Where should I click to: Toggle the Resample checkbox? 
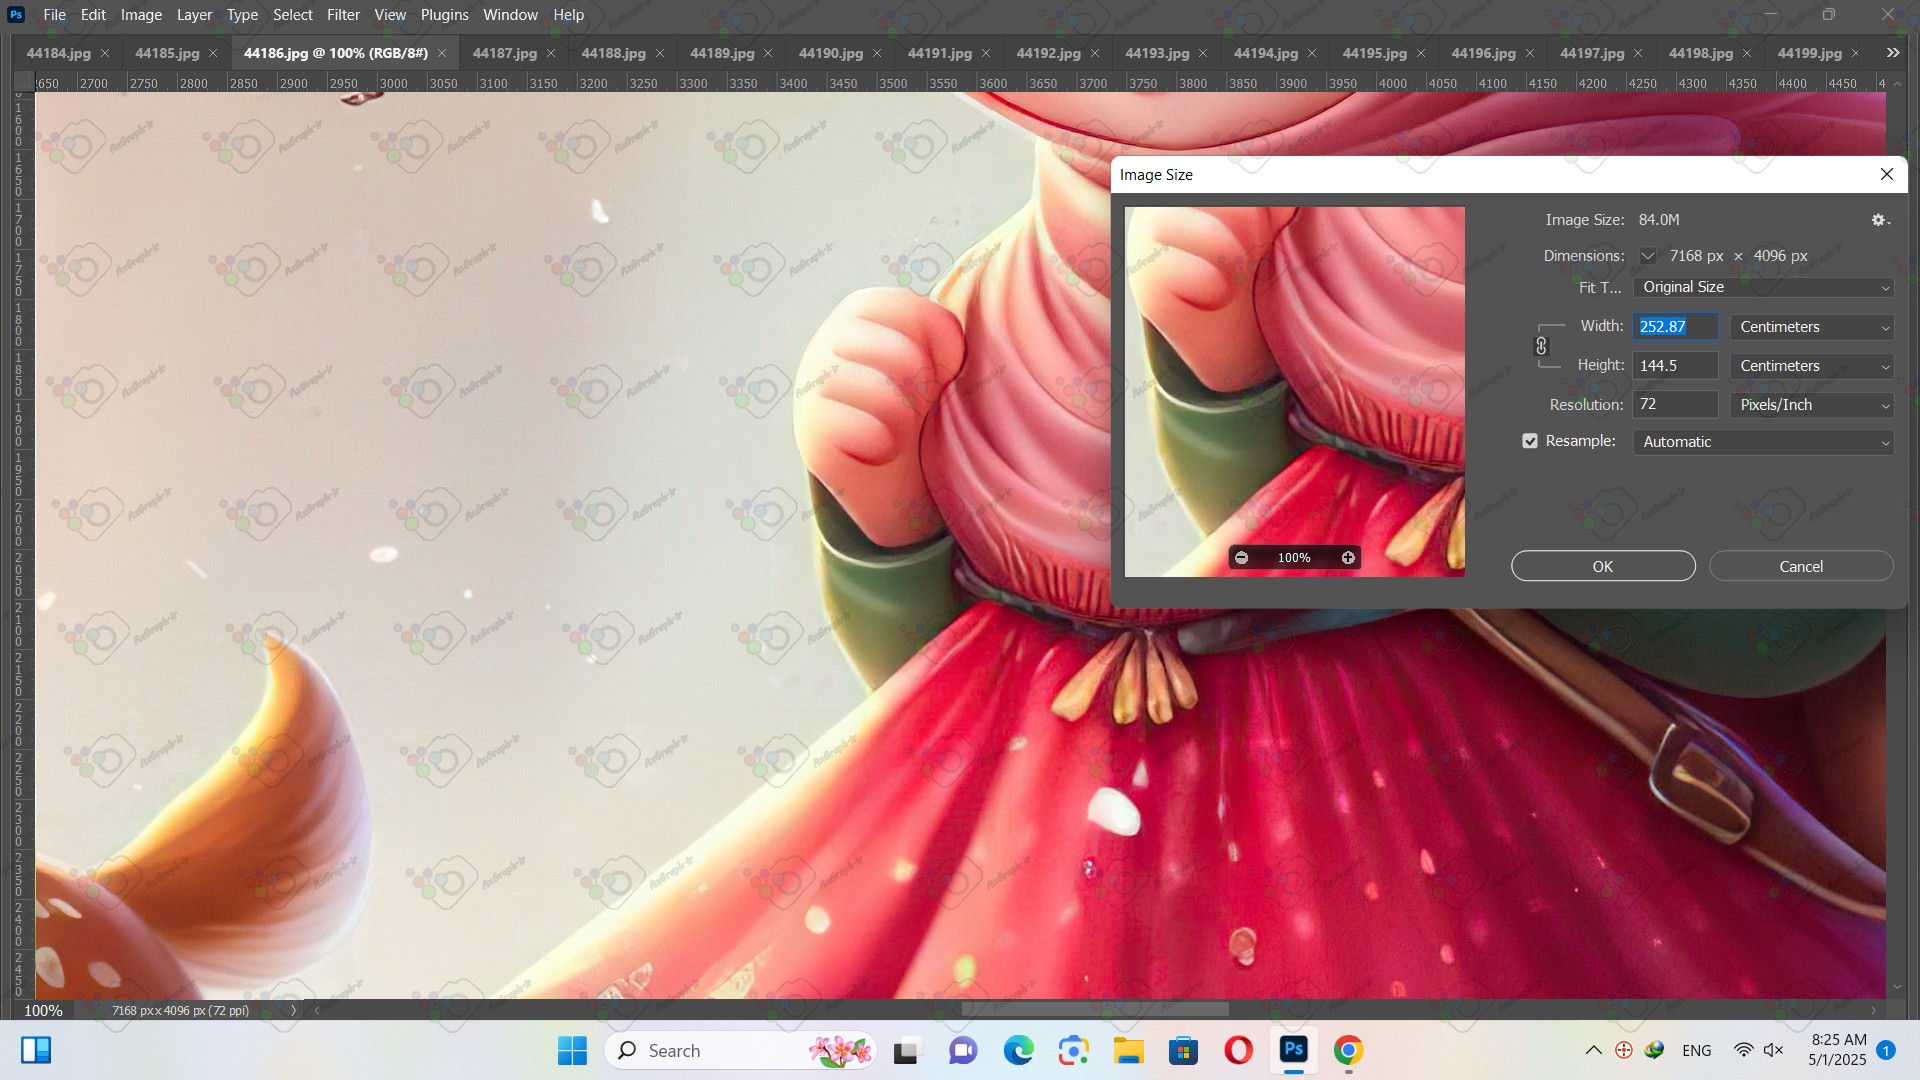tap(1530, 441)
